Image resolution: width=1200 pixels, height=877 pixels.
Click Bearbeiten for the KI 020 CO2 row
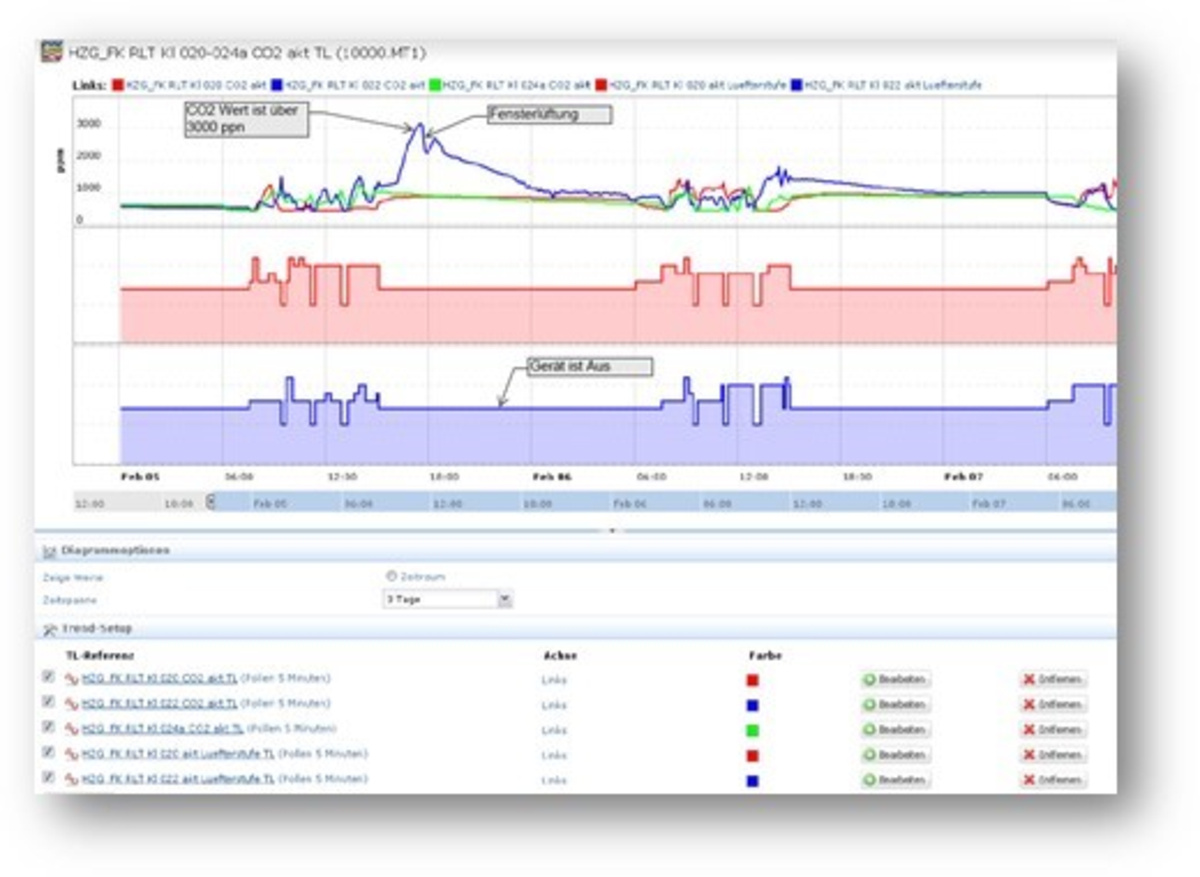(x=895, y=680)
